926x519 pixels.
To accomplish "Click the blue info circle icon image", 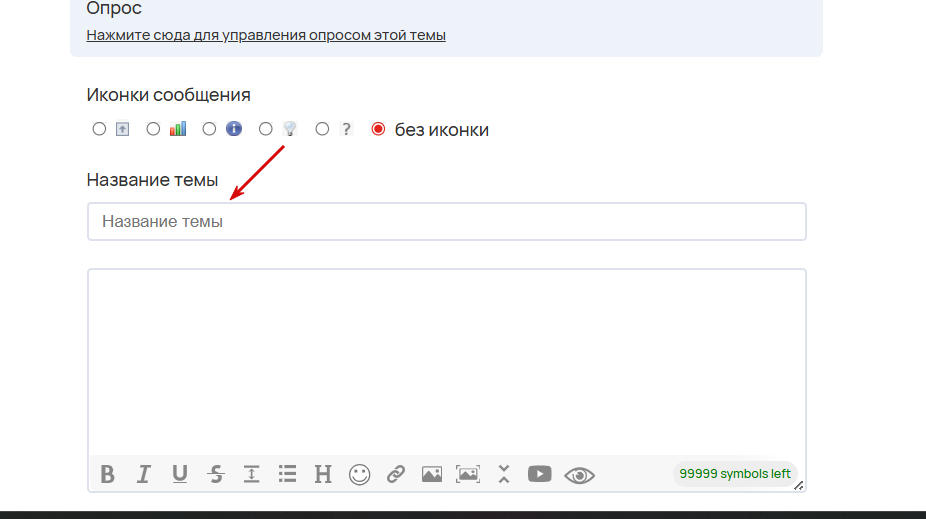I will pyautogui.click(x=234, y=129).
